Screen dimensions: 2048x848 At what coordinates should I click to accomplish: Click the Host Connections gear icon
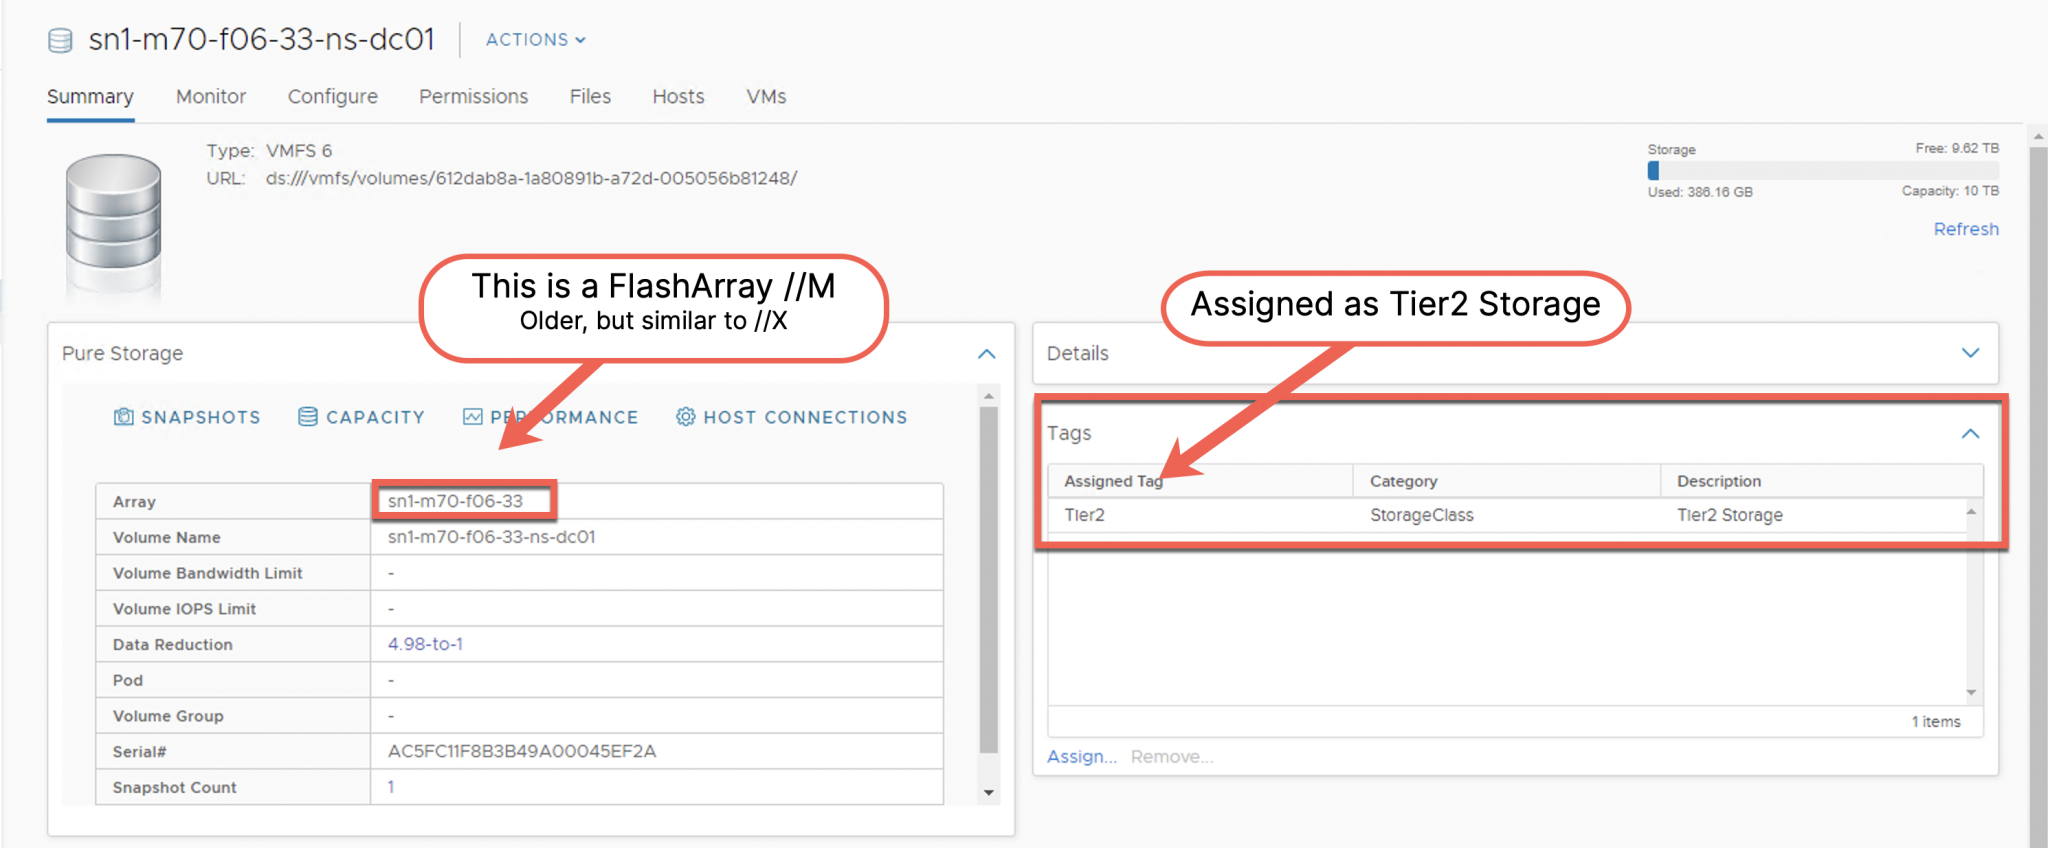[x=685, y=417]
